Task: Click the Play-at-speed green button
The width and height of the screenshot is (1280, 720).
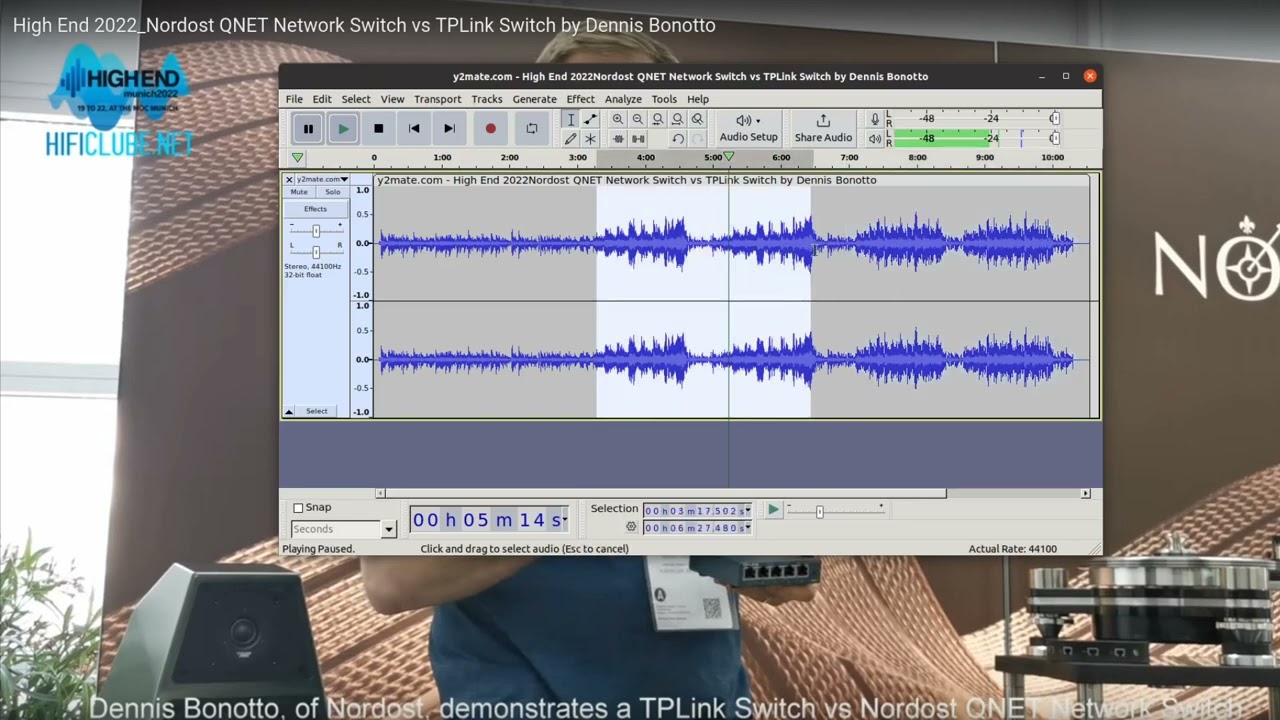Action: pyautogui.click(x=773, y=509)
